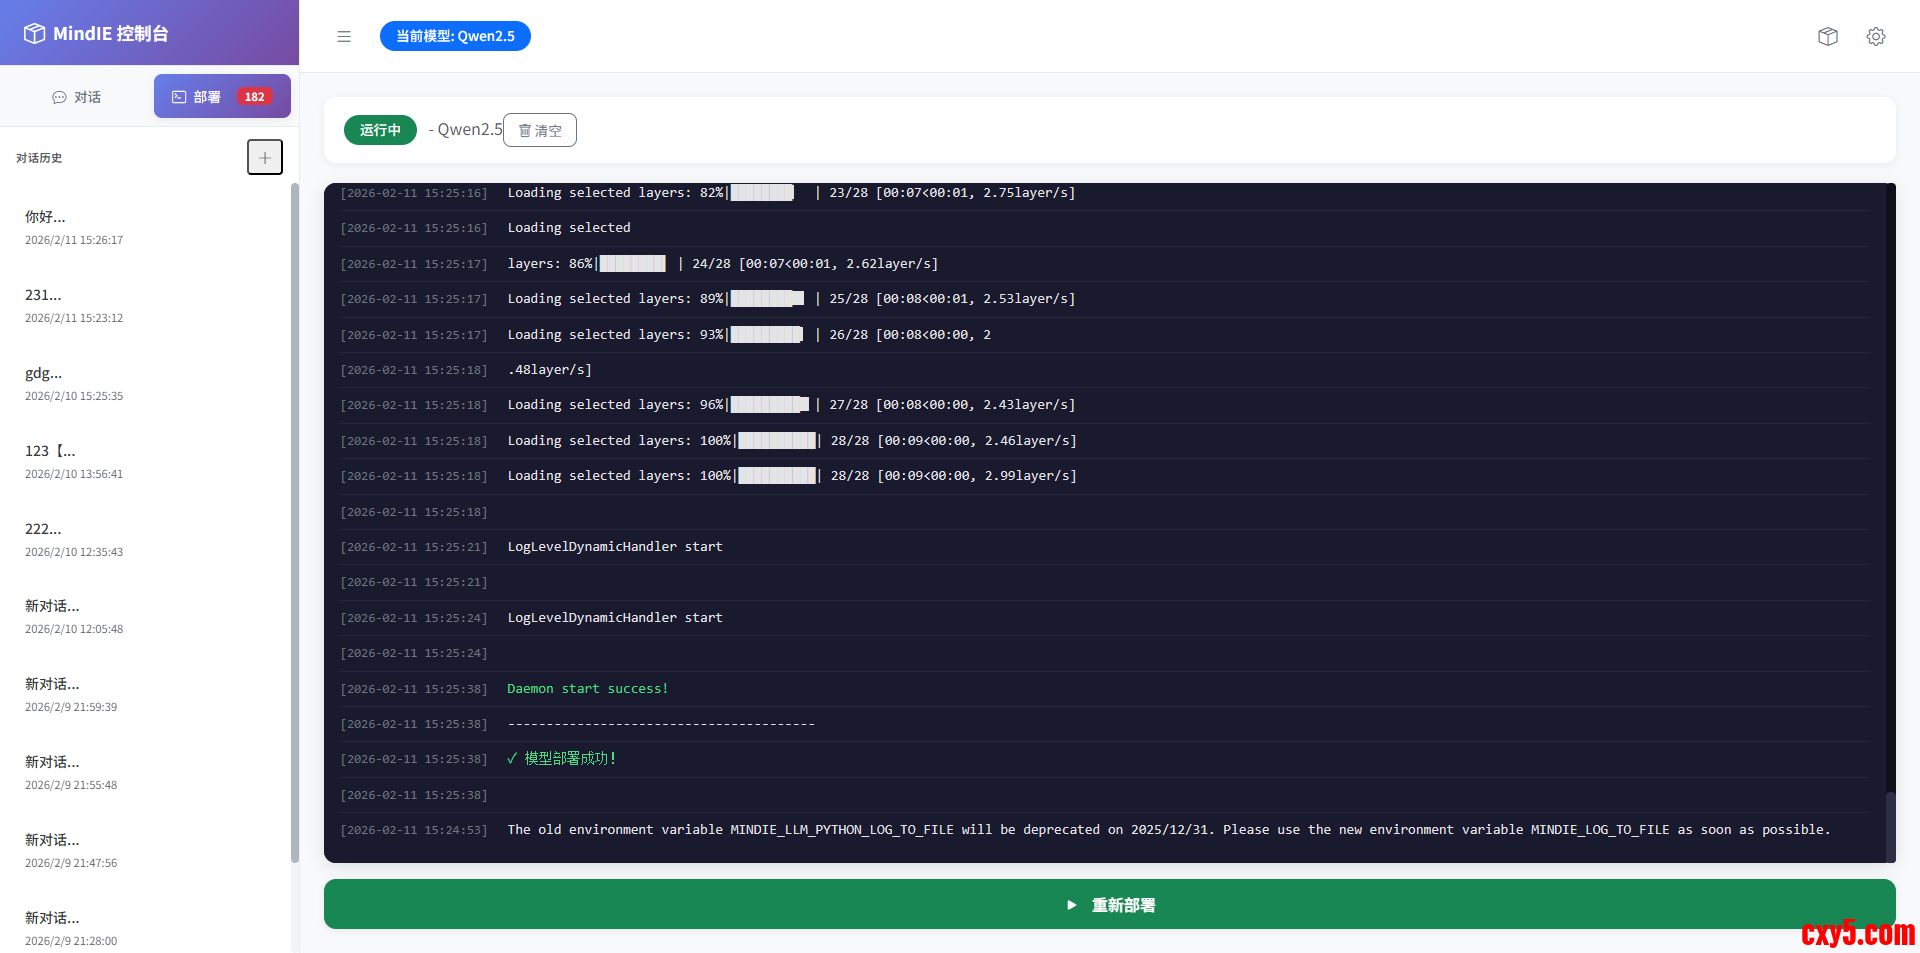This screenshot has height=953, width=1920.
Task: Click the sidebar history scrollbar
Action: pos(295,522)
